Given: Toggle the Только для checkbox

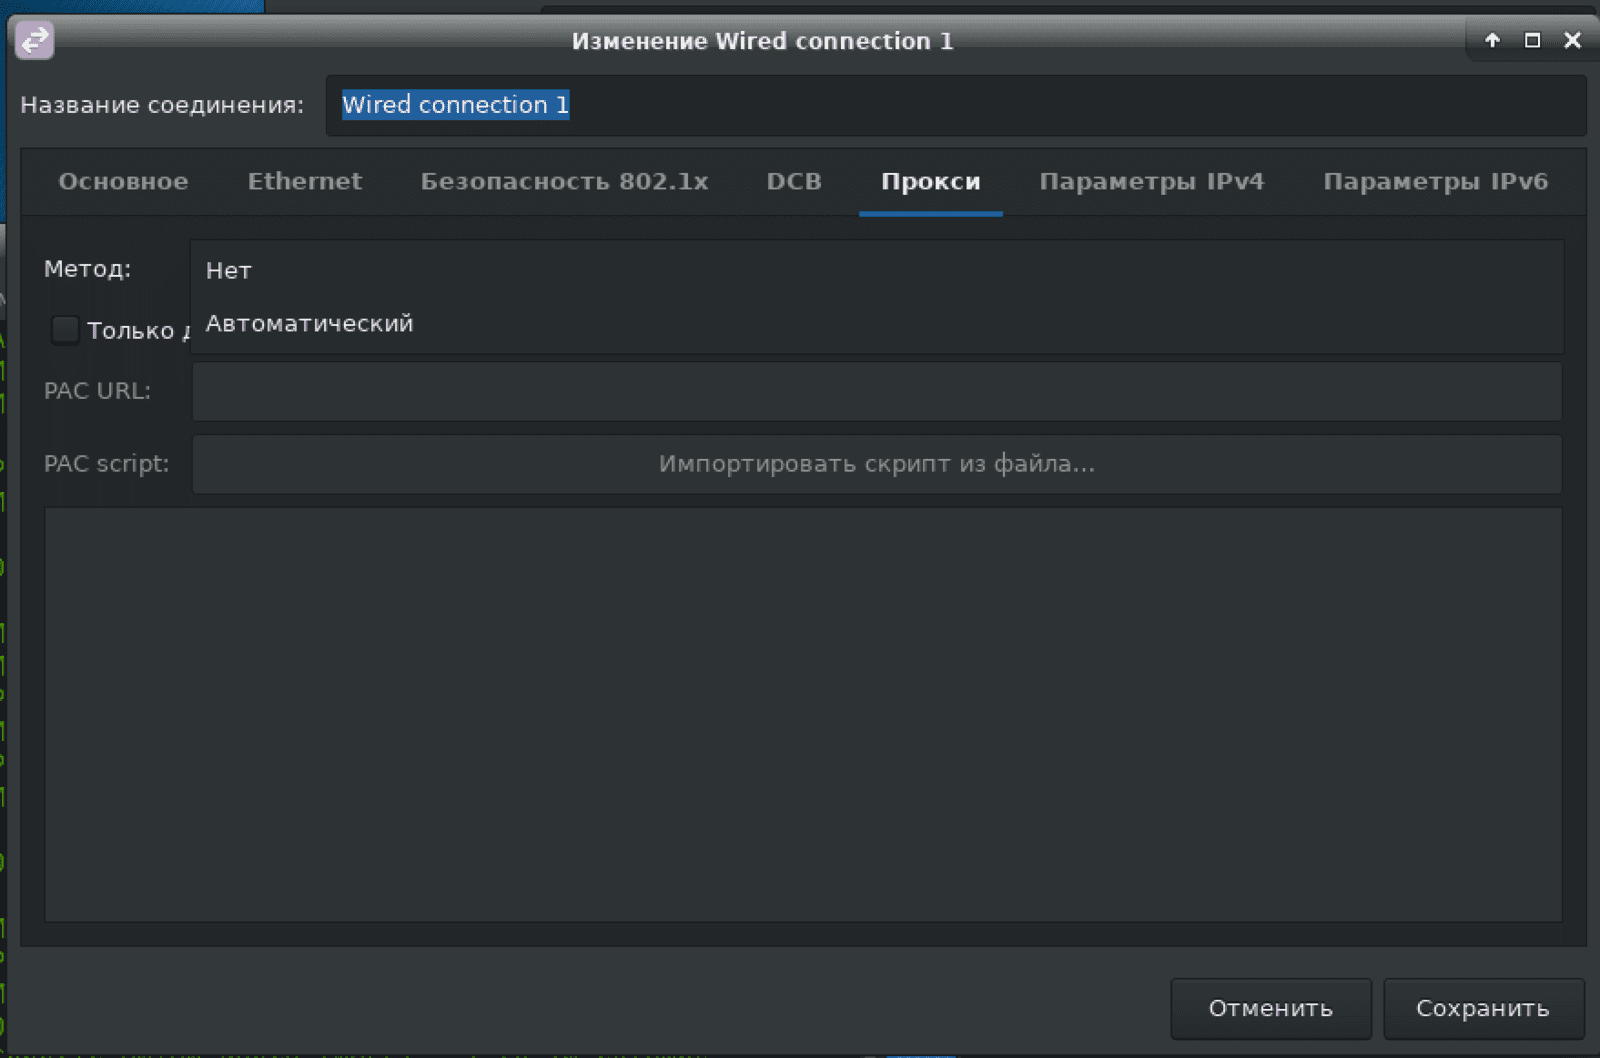Looking at the screenshot, I should (x=65, y=330).
